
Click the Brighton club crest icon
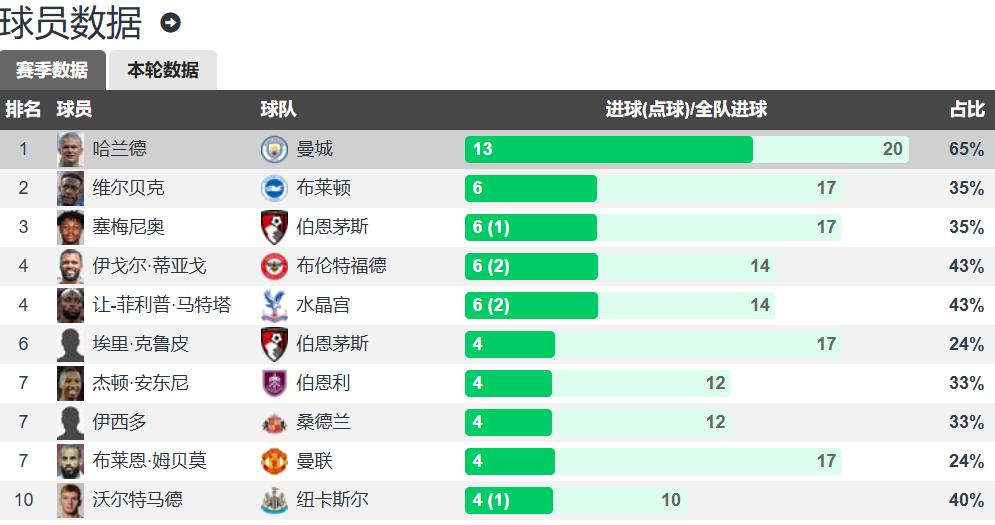pyautogui.click(x=273, y=189)
